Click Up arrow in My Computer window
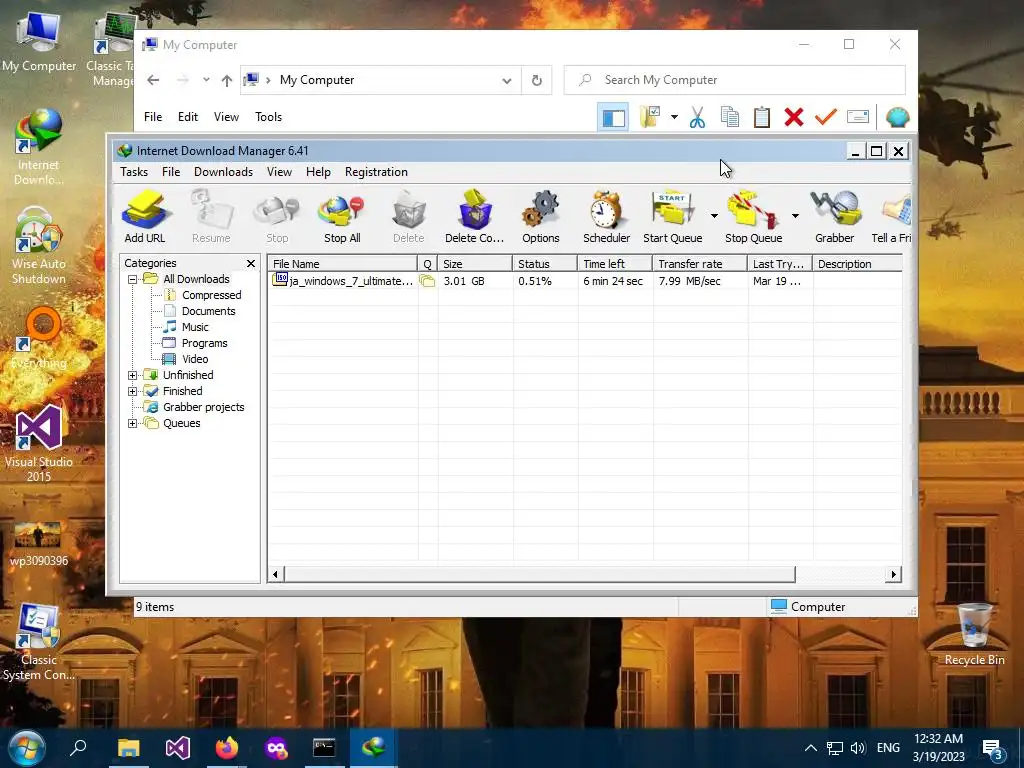The image size is (1024, 768). point(227,80)
